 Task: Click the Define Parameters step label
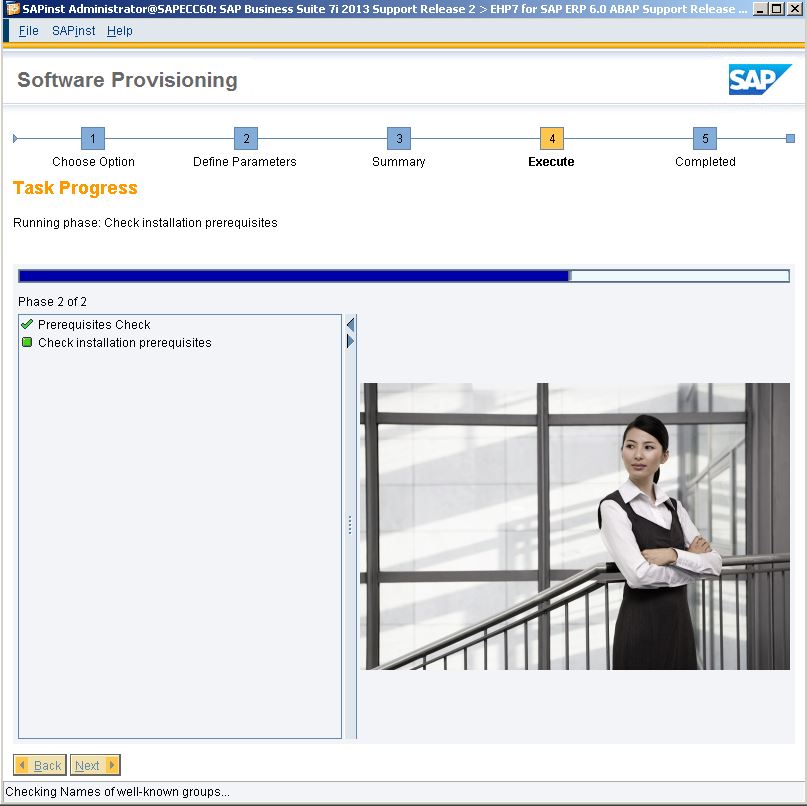(245, 162)
